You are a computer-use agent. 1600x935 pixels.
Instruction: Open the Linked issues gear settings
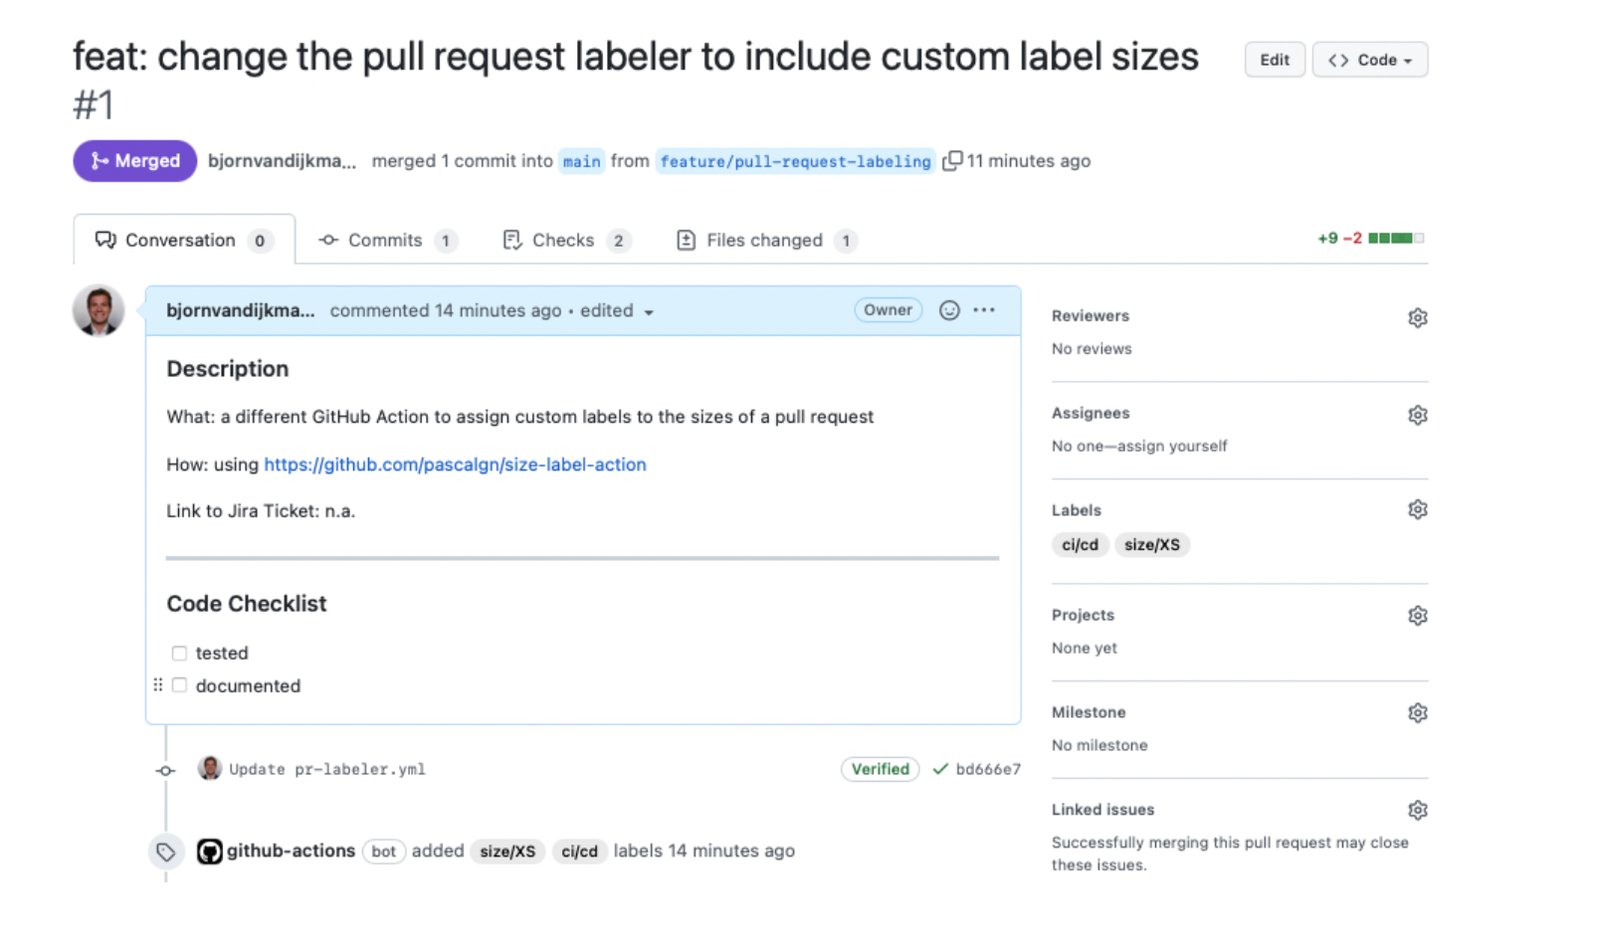1417,810
